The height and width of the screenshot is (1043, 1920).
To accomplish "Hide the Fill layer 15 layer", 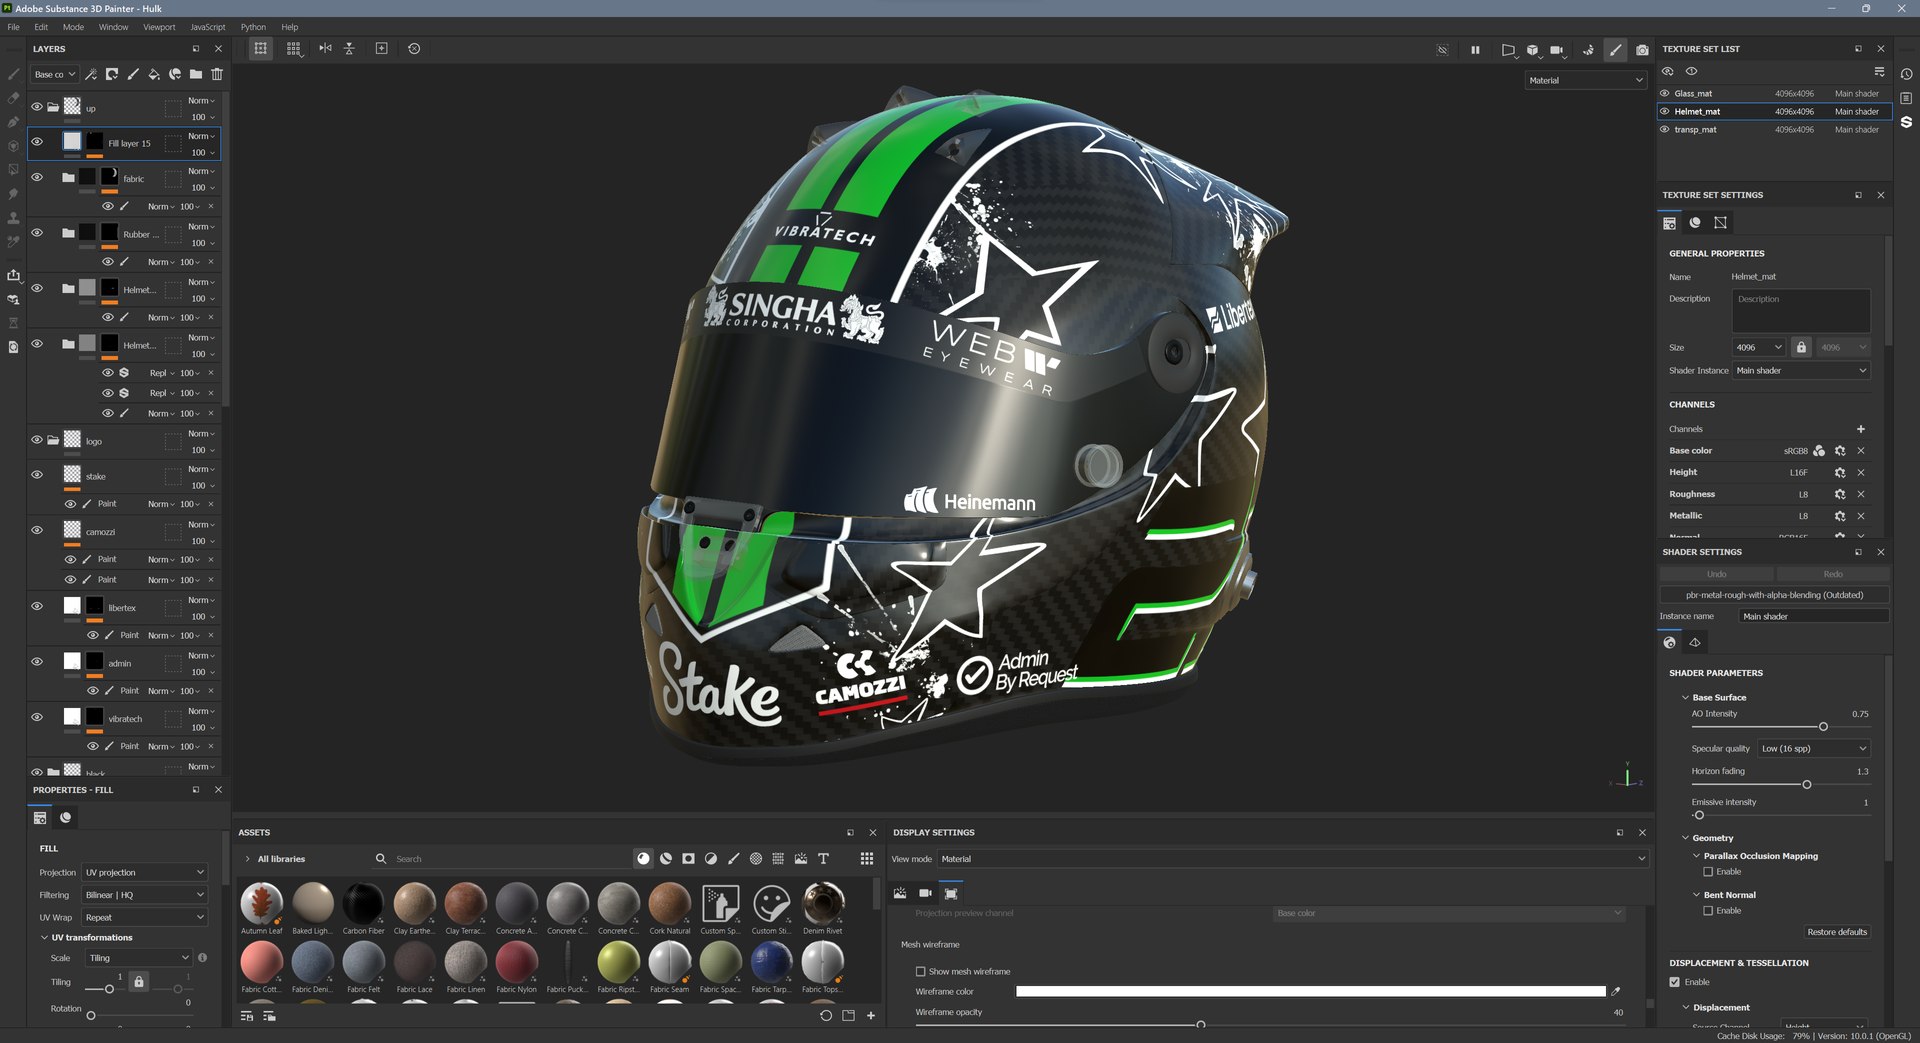I will 37,142.
